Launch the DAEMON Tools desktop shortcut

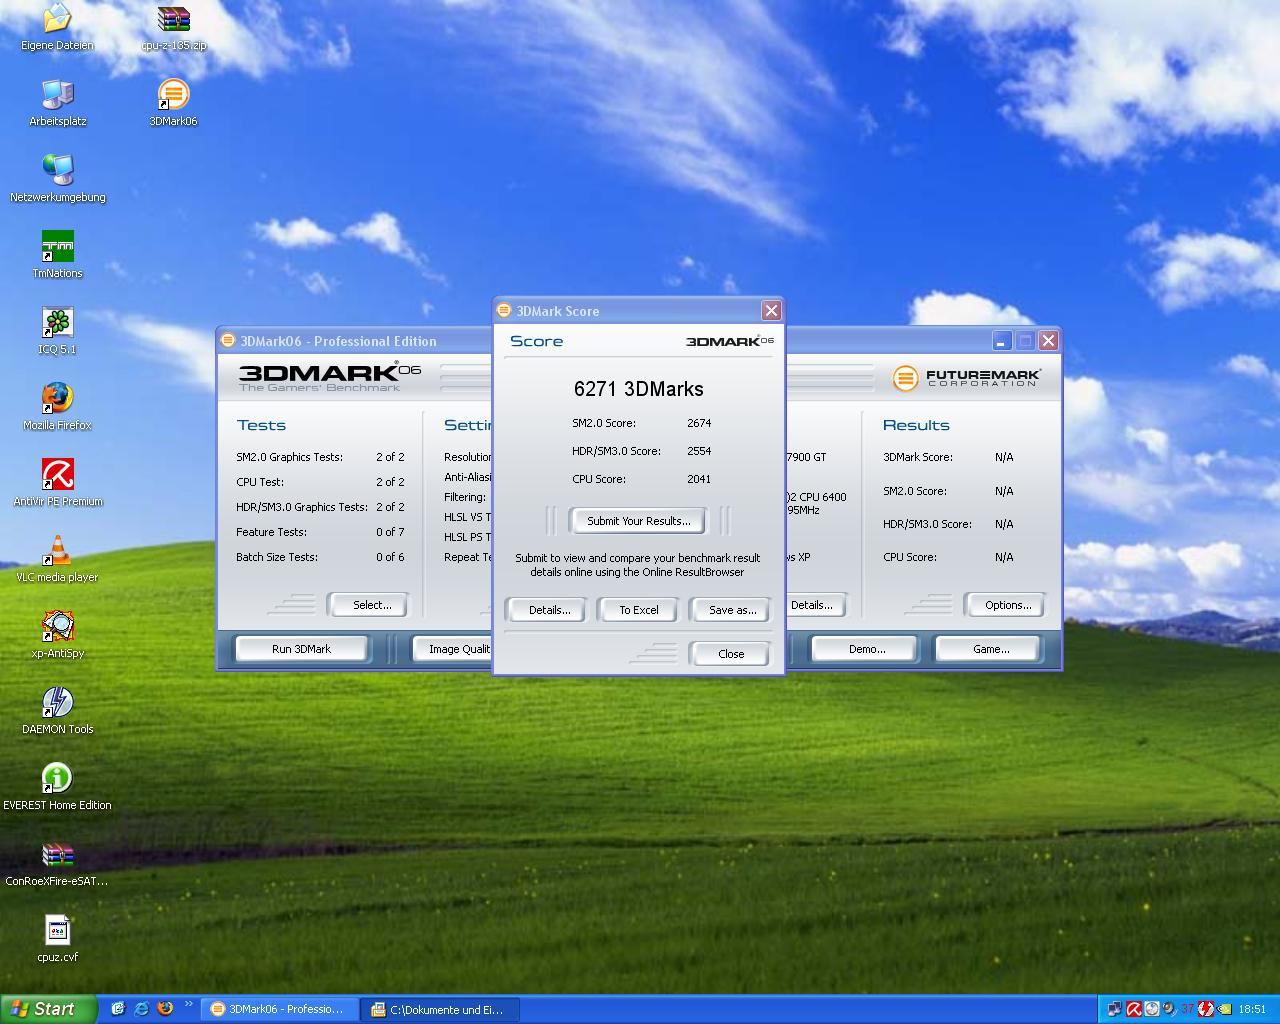pos(57,711)
